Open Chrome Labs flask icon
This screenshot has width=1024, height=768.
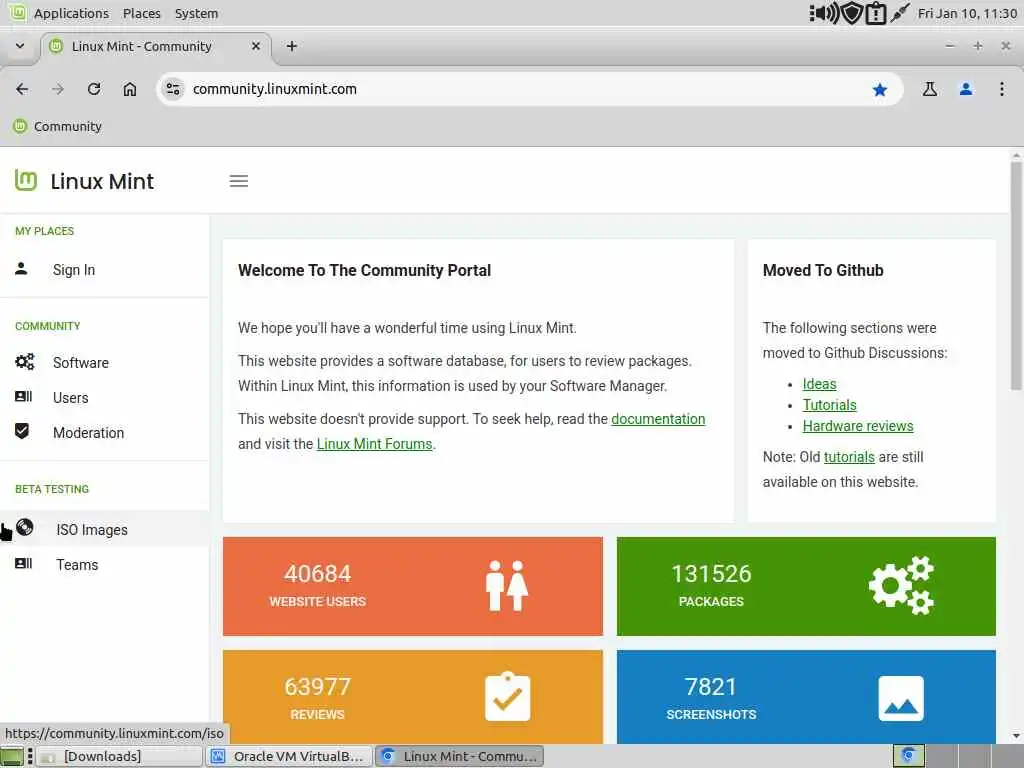click(x=930, y=89)
